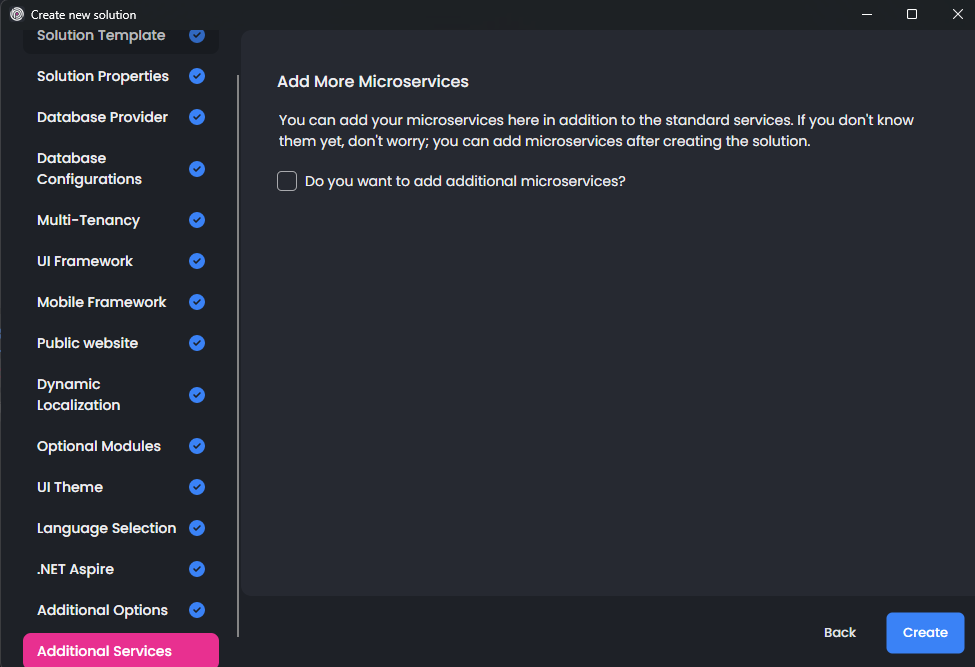Click the checkmark icon next to Solution Properties
The height and width of the screenshot is (667, 975).
197,76
